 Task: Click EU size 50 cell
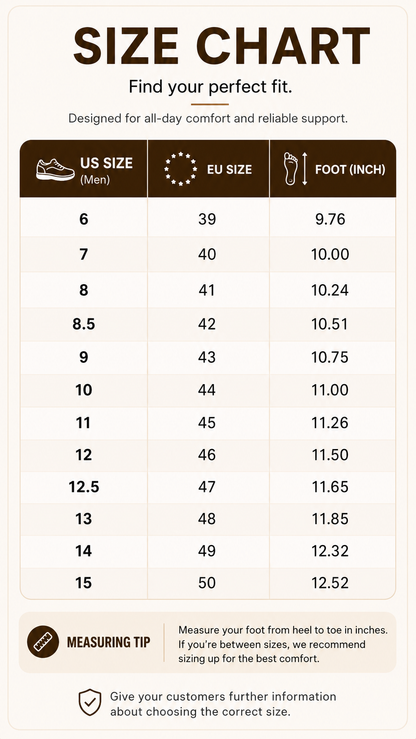[207, 583]
